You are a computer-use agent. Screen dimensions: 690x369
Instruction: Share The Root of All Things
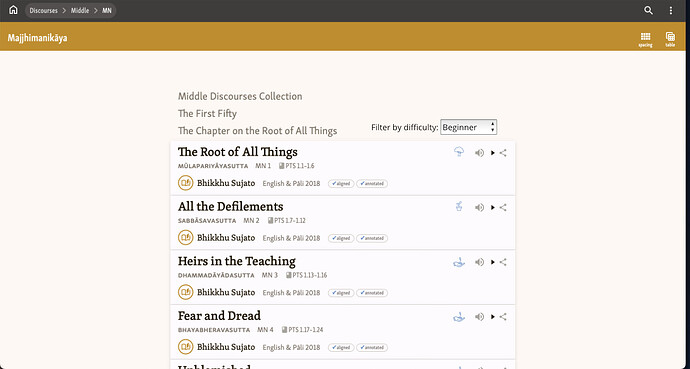tap(503, 153)
